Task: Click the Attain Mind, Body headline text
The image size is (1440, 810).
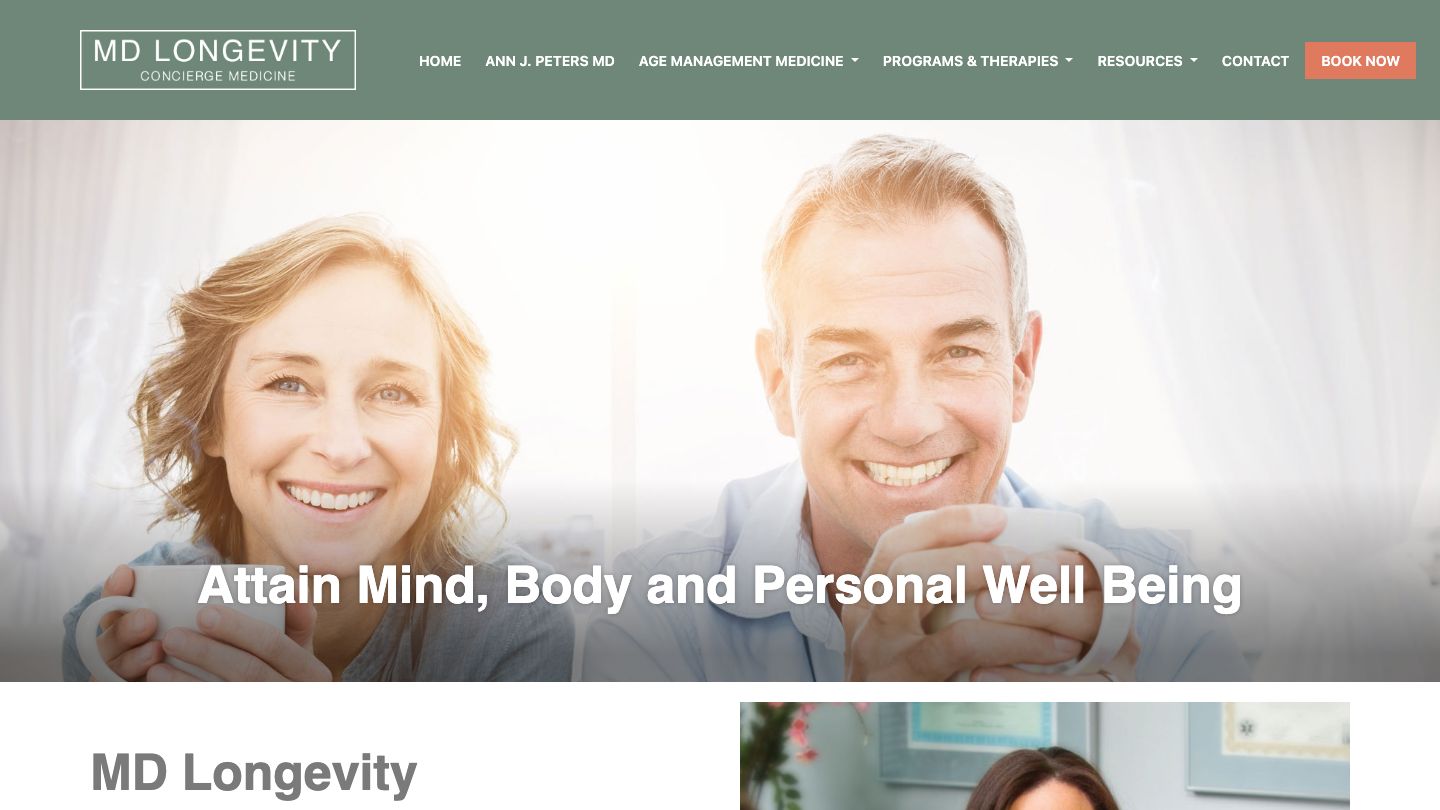Action: (x=719, y=586)
